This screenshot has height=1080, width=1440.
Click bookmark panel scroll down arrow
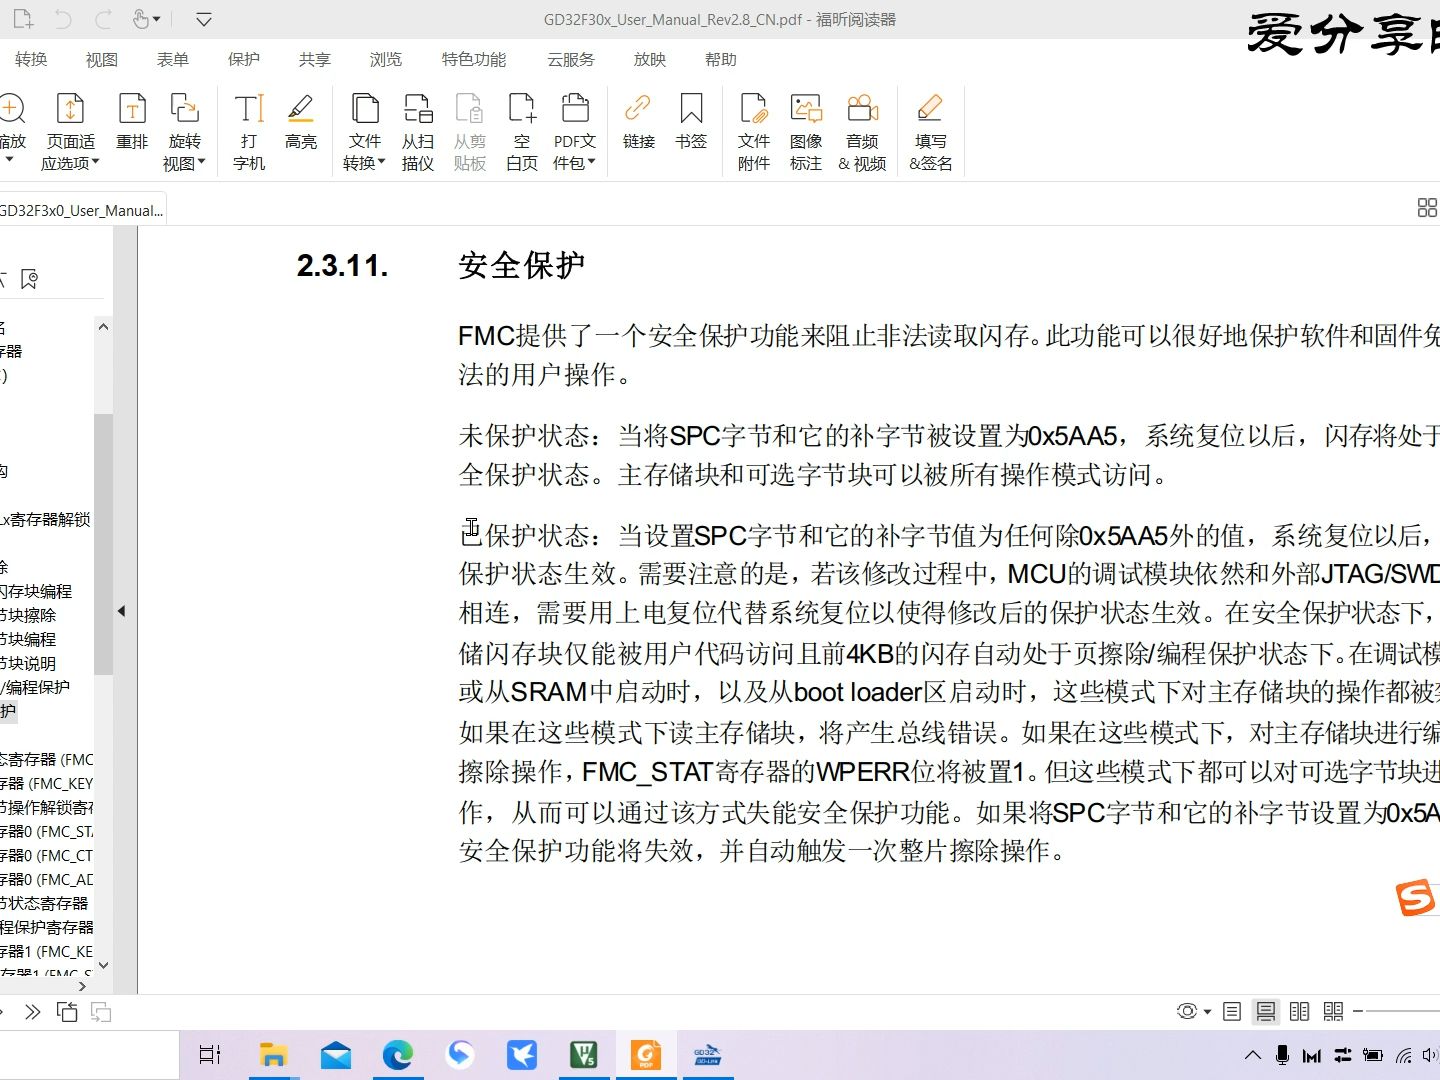point(103,965)
